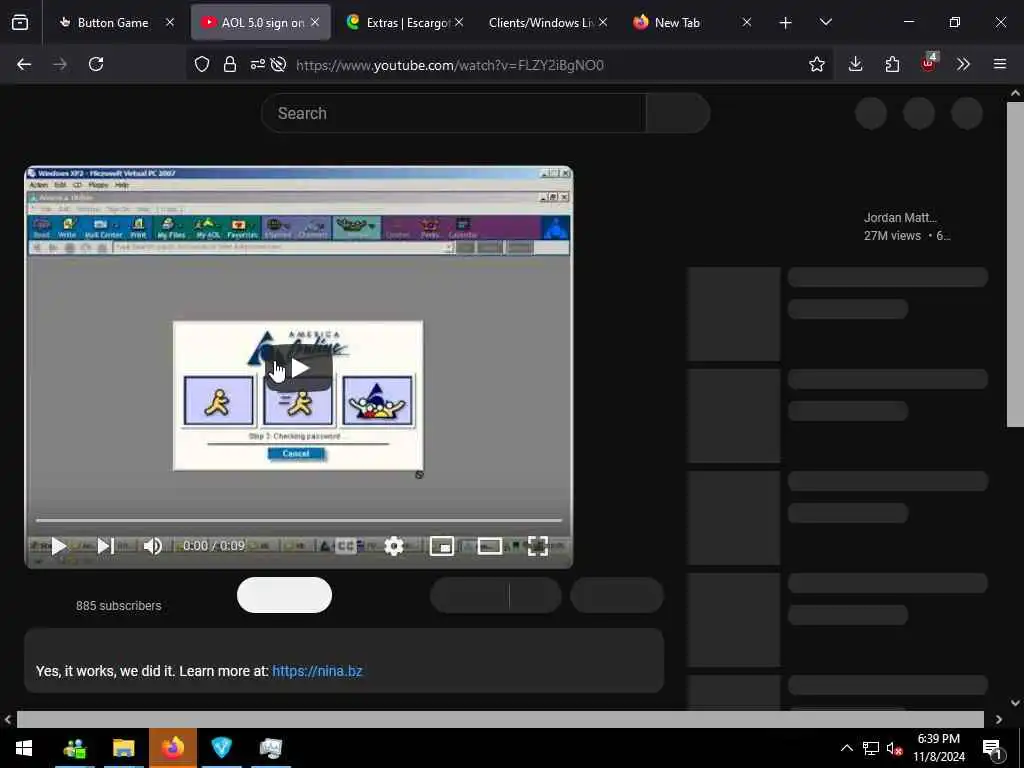Select Firefox in the Windows taskbar
The image size is (1024, 768).
click(172, 748)
